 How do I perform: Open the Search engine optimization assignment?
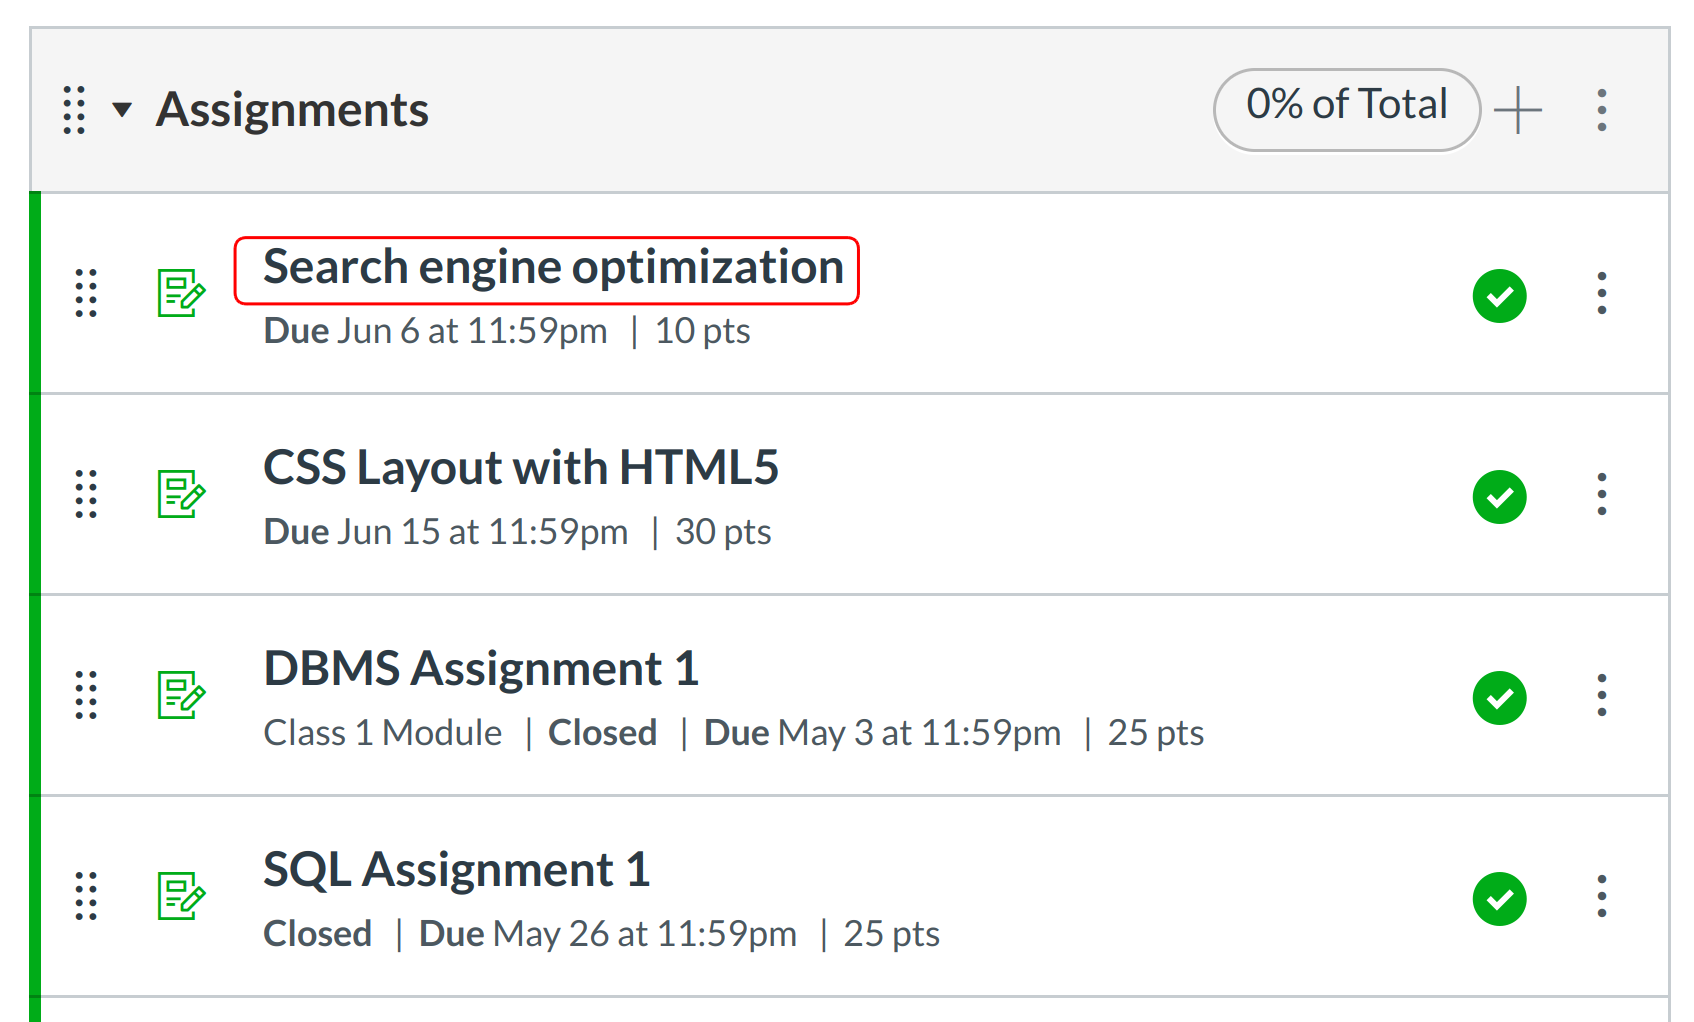pos(552,267)
